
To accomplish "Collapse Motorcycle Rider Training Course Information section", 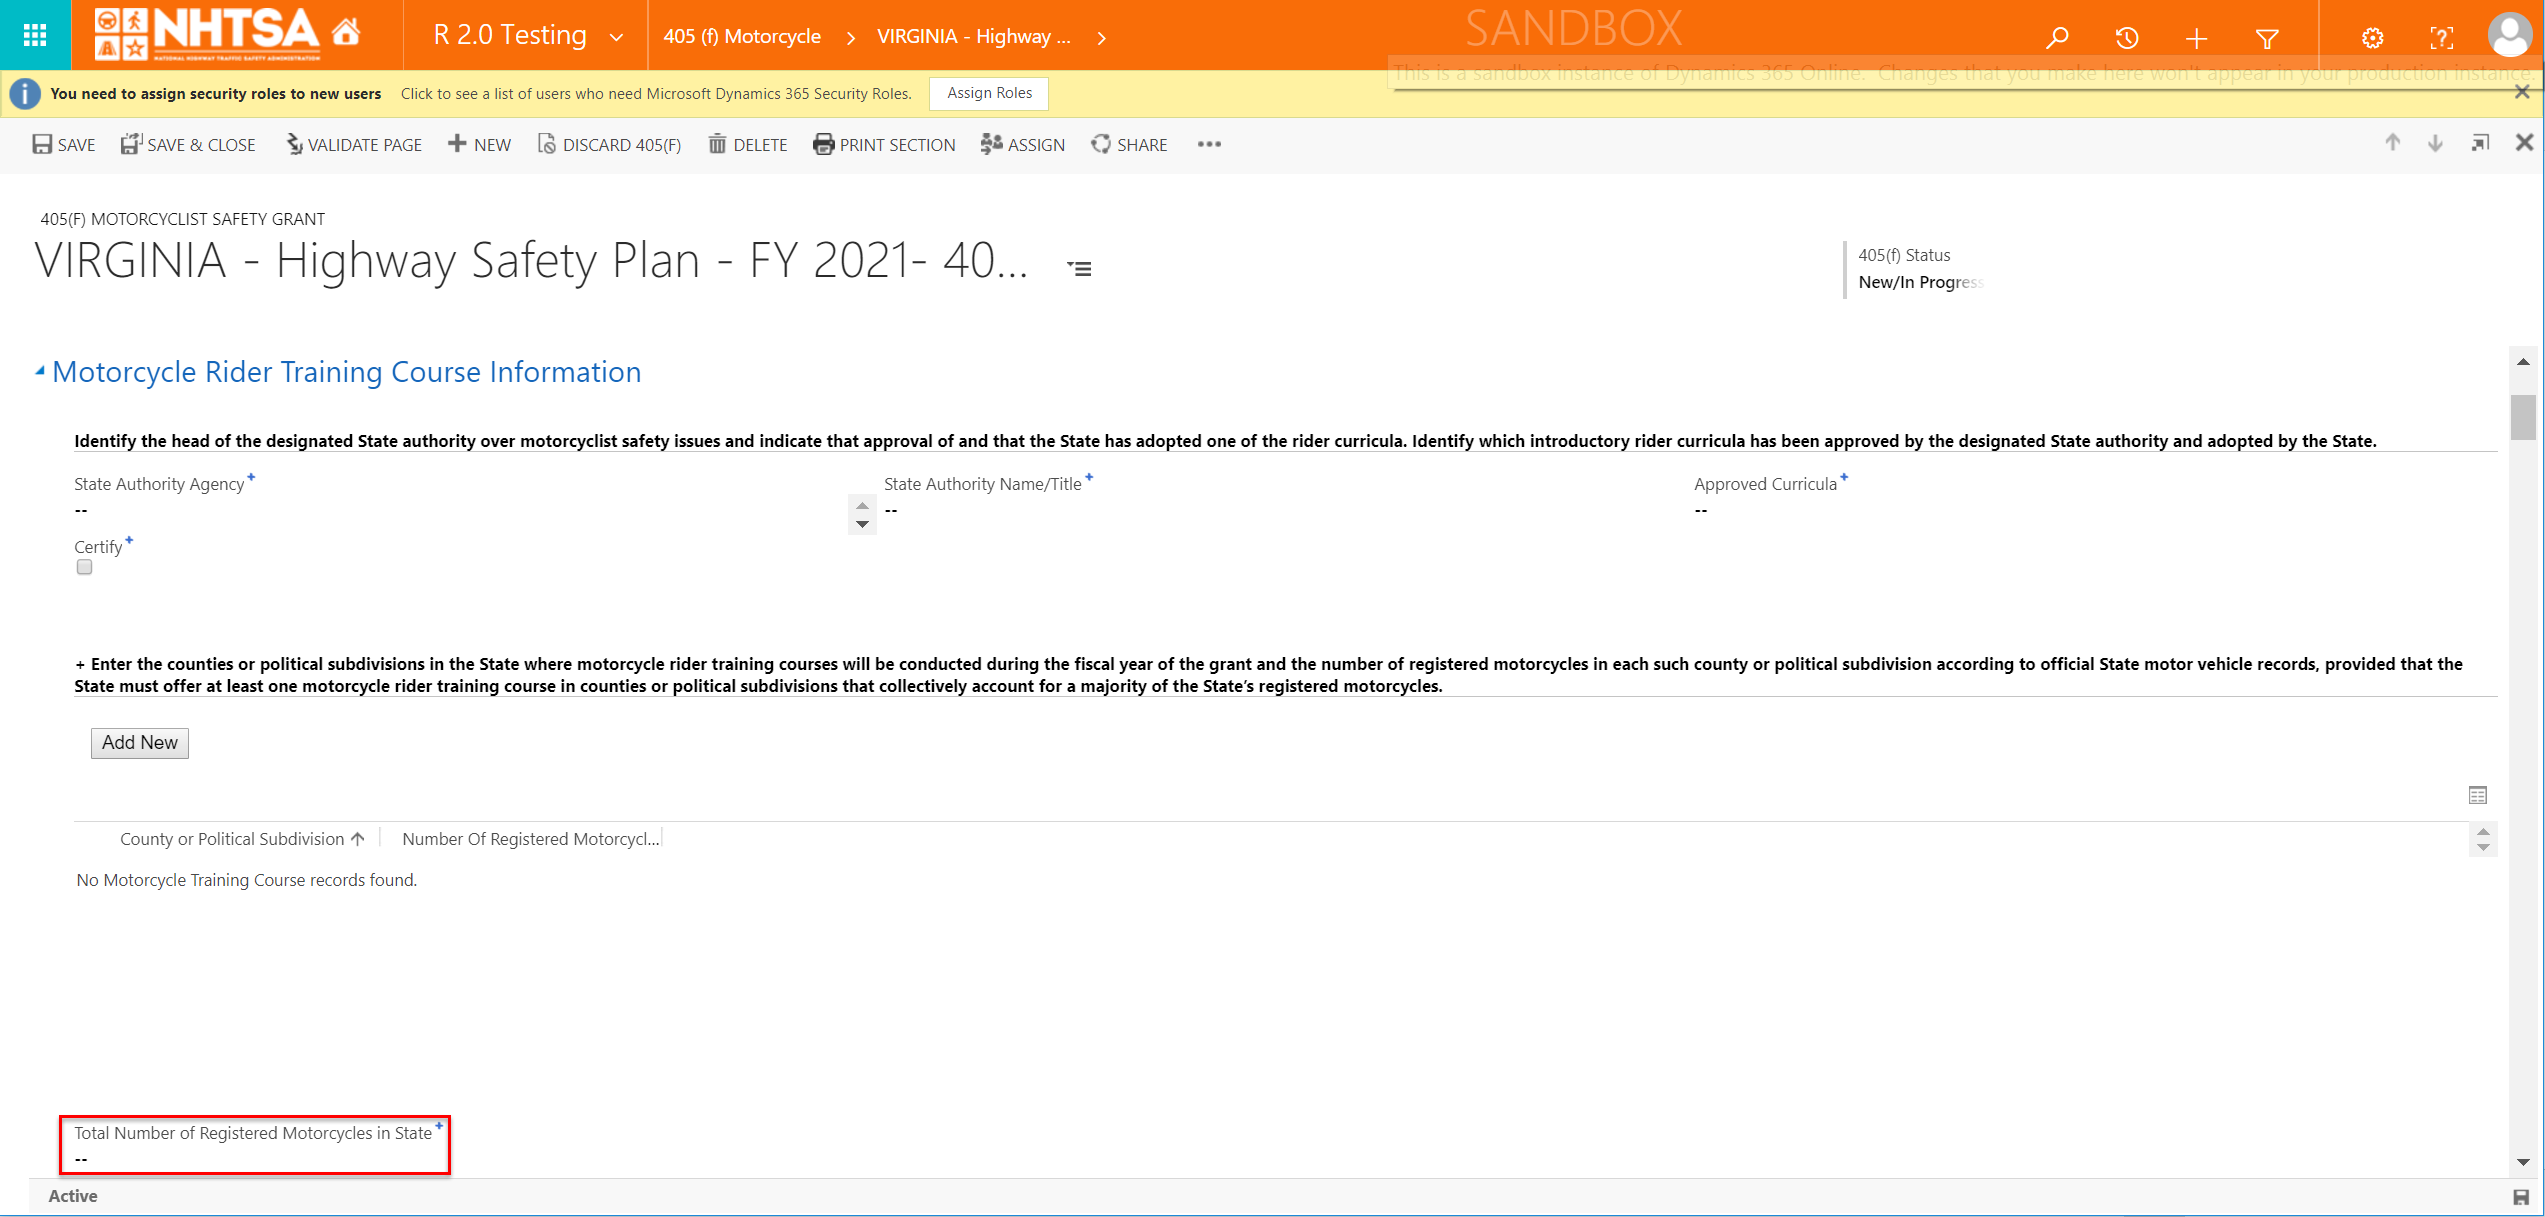I will 40,371.
